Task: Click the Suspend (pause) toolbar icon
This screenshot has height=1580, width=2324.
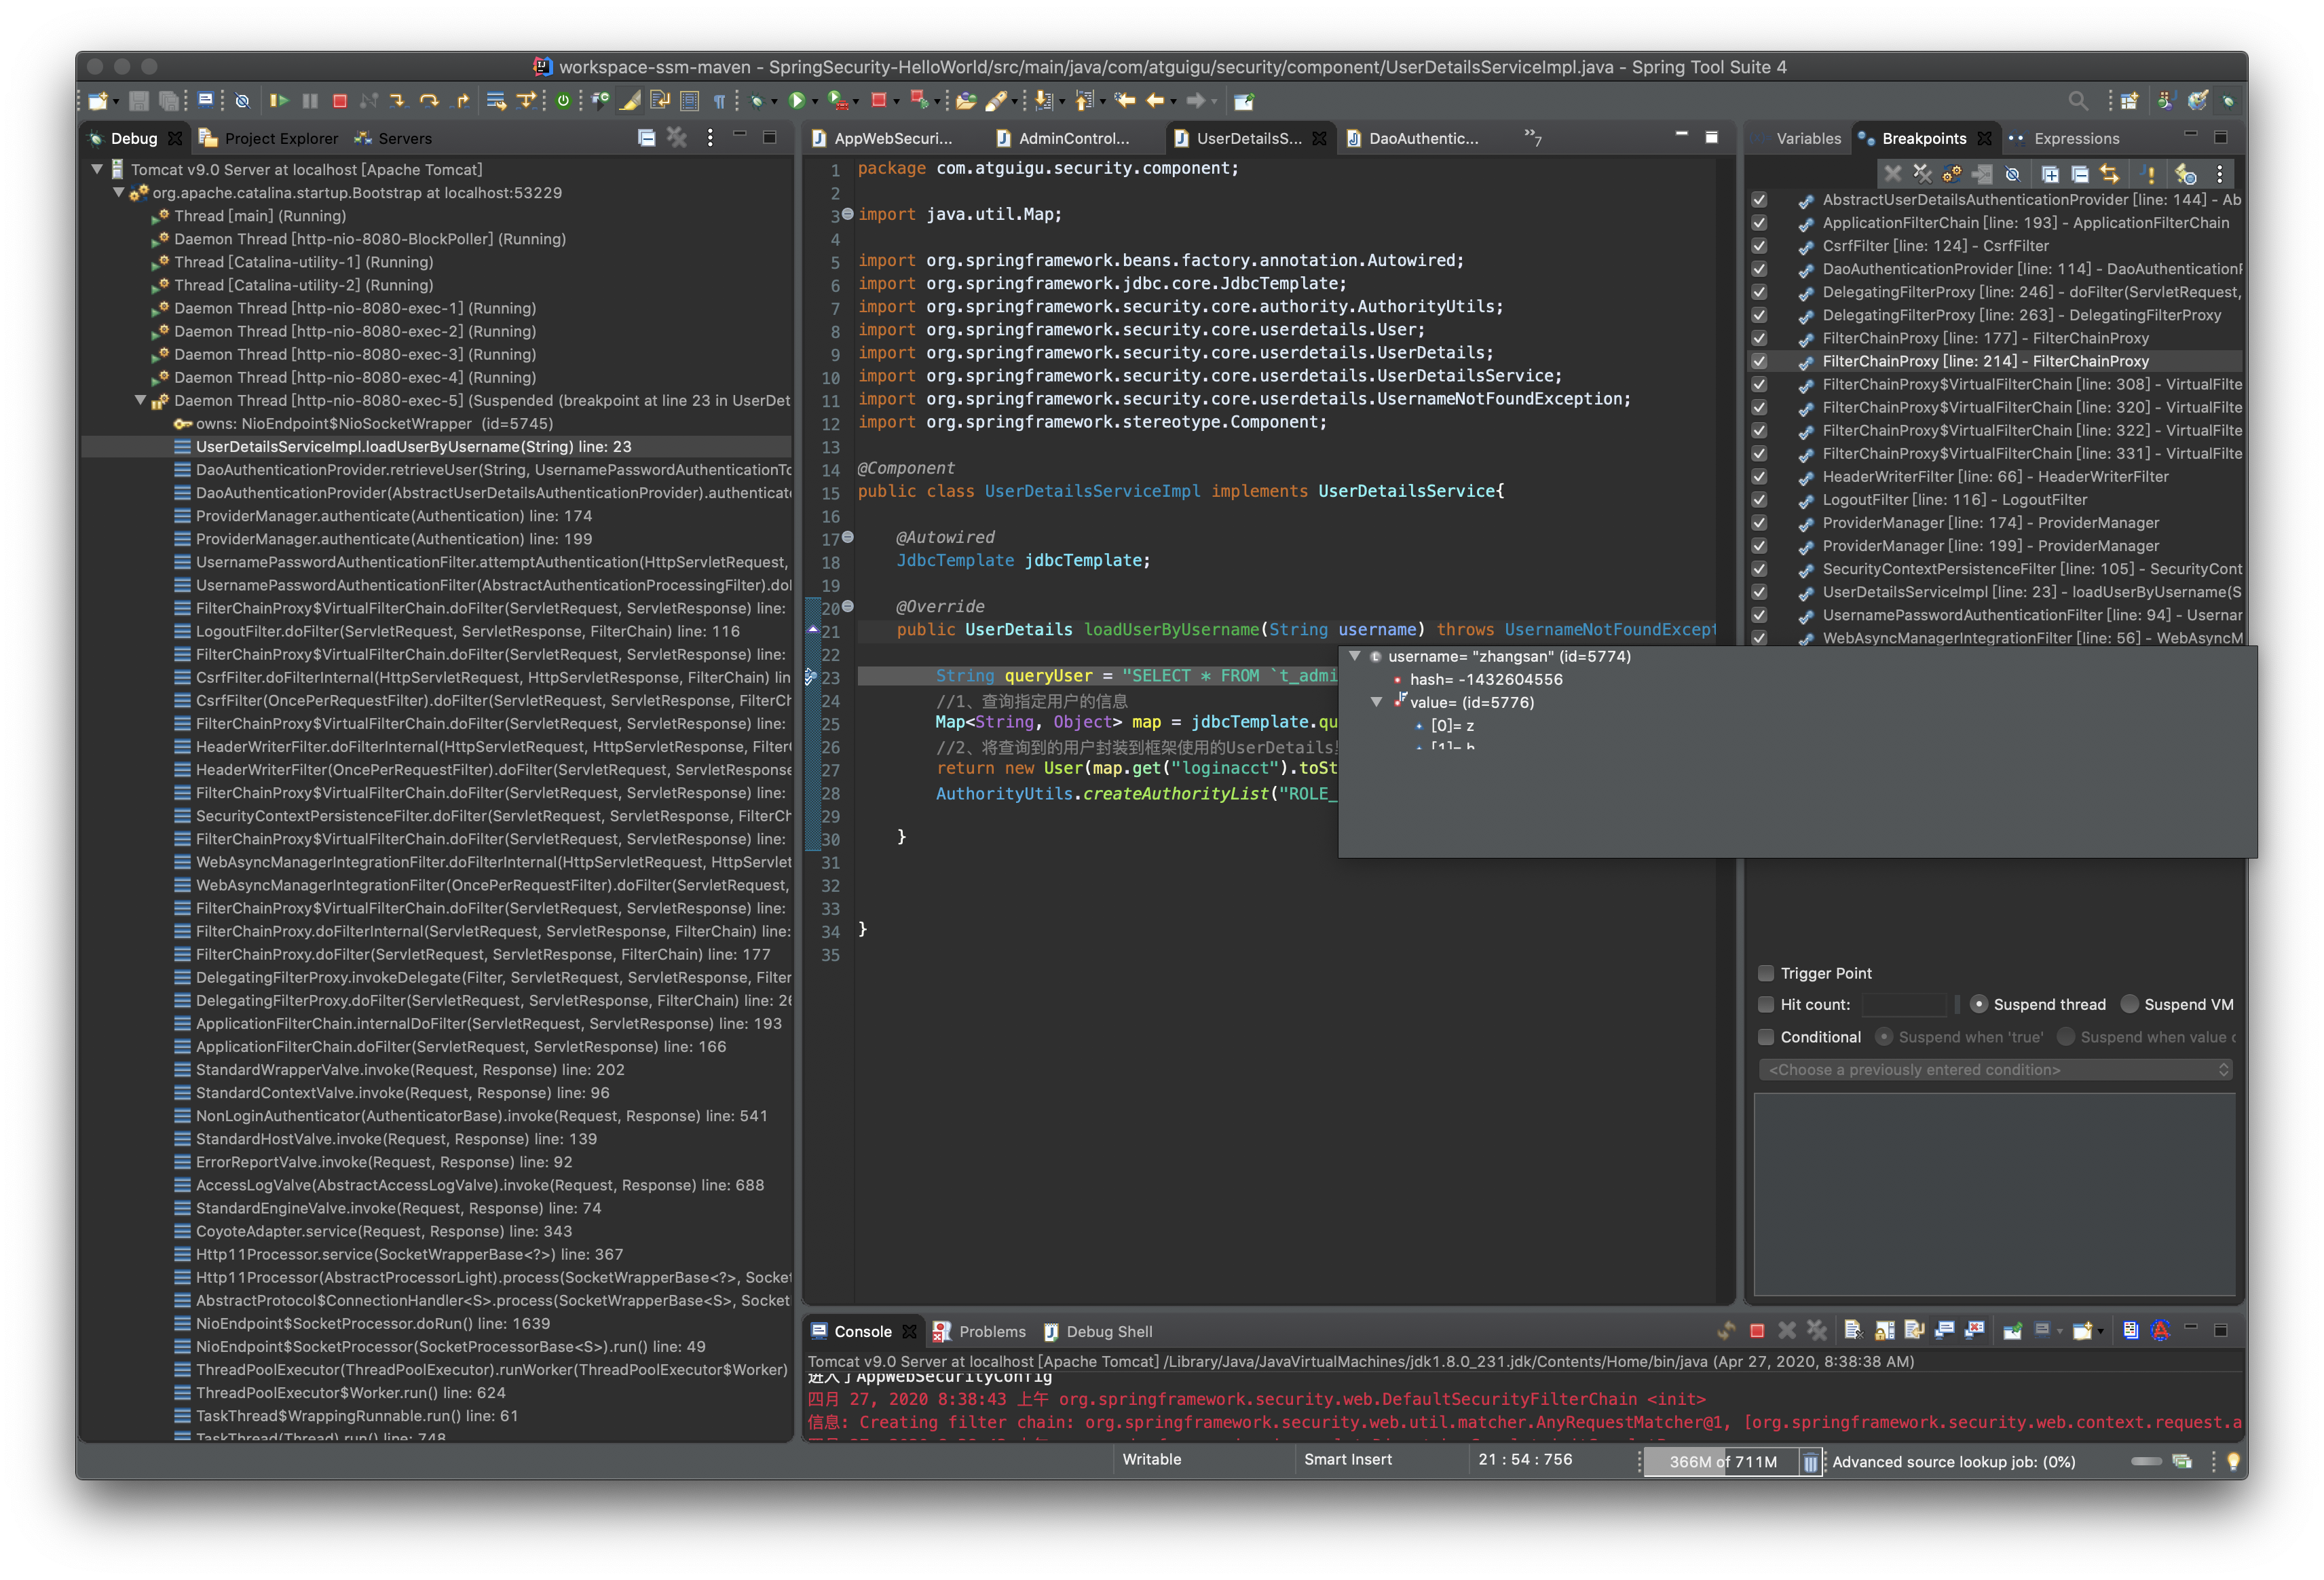Action: point(310,100)
